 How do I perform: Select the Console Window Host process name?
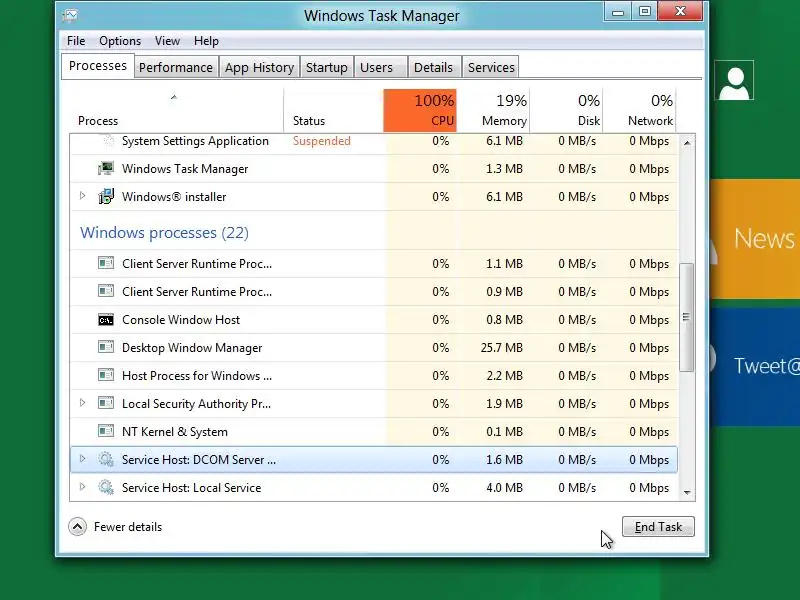[x=181, y=320]
